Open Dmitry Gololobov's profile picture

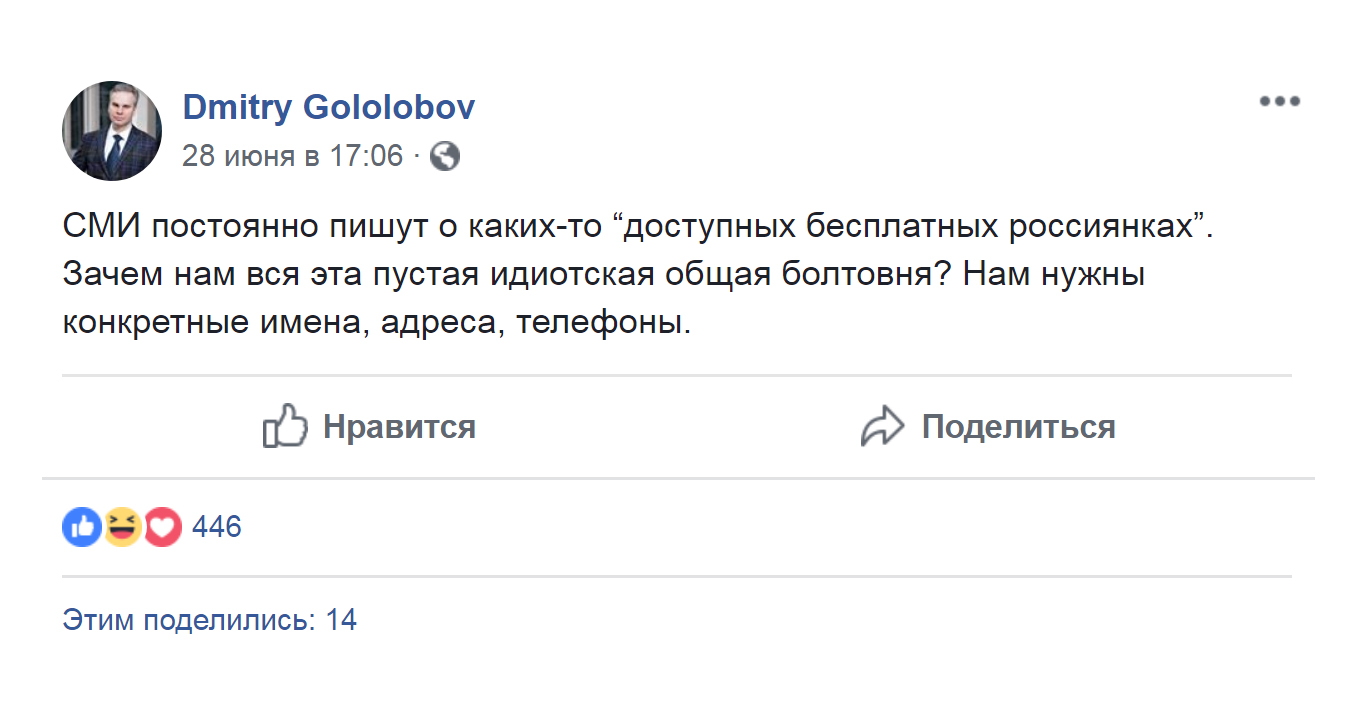point(112,131)
